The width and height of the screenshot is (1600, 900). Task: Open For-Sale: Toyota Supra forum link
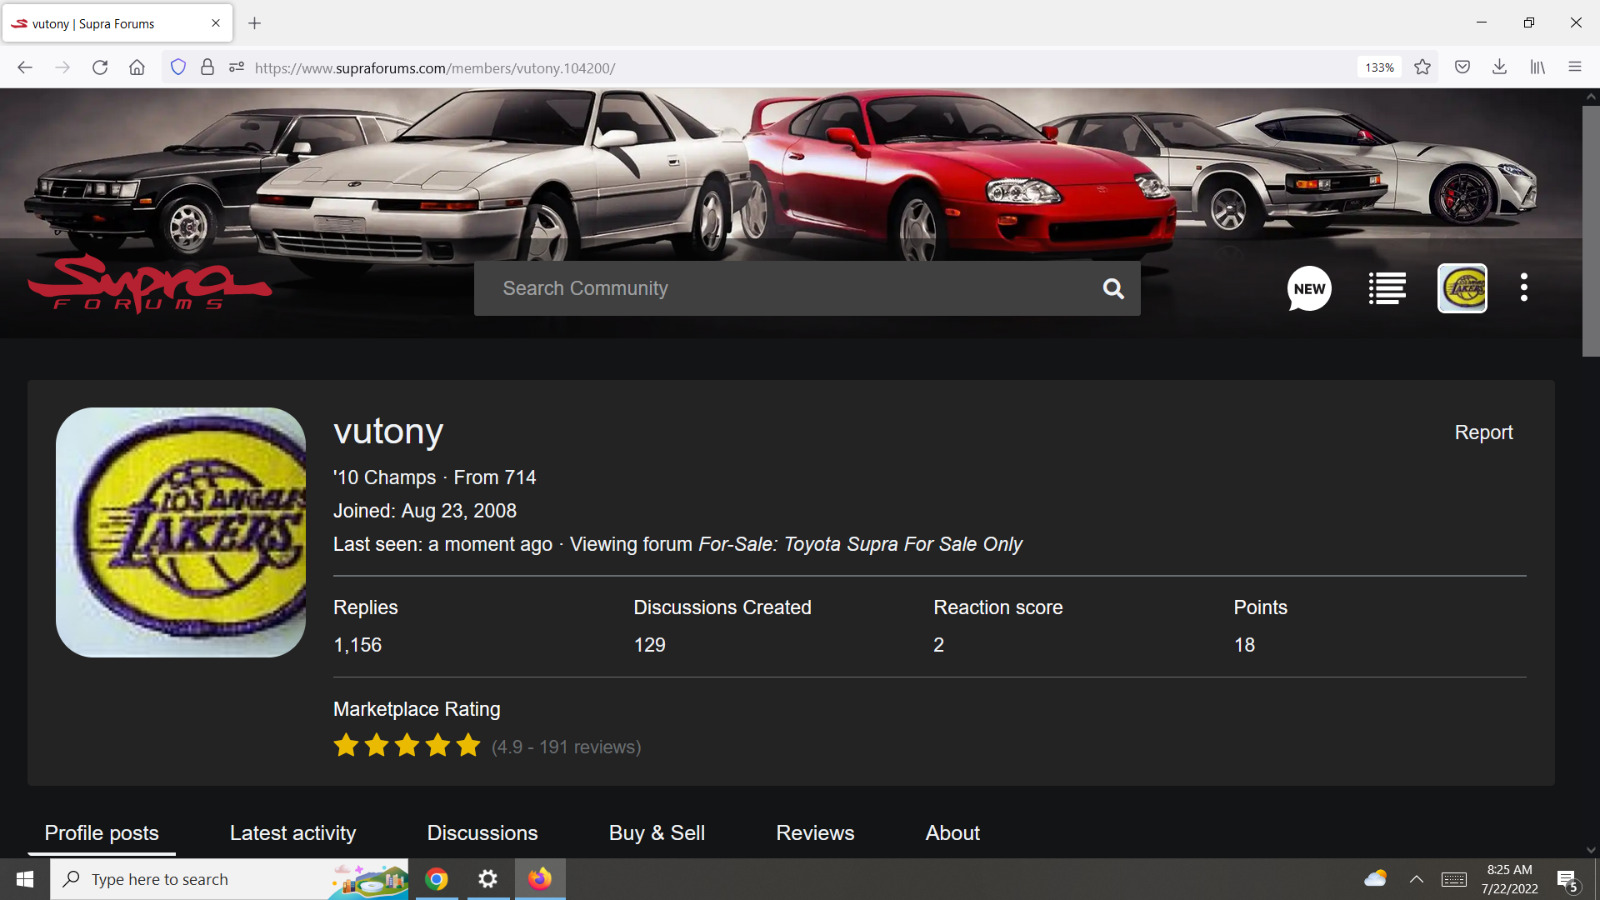(860, 544)
